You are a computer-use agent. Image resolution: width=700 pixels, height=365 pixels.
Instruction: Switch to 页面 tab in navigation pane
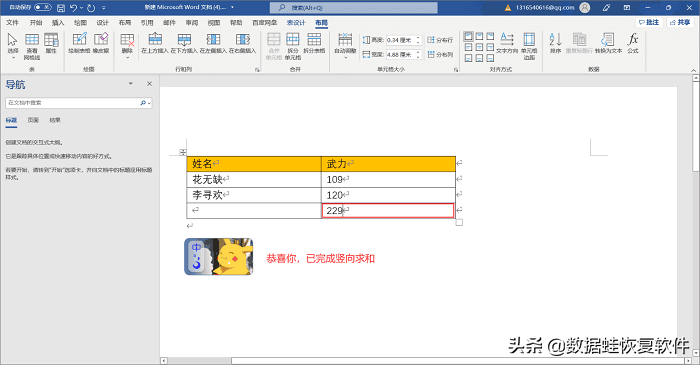[33, 120]
